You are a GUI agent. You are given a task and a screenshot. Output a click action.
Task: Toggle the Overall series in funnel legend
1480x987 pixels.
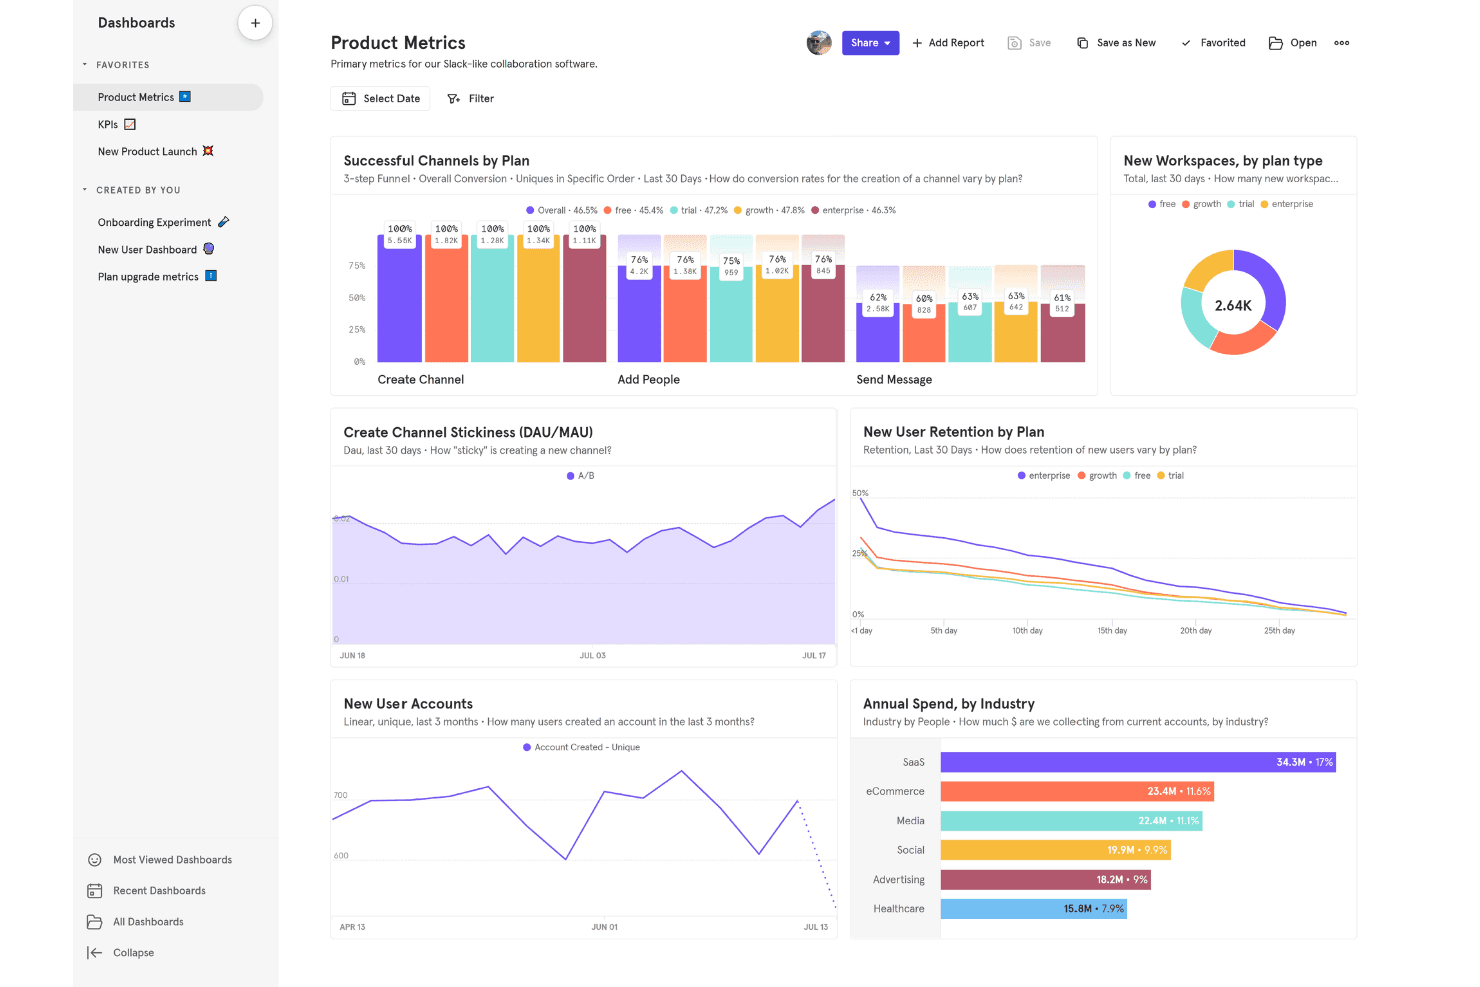[x=562, y=210]
